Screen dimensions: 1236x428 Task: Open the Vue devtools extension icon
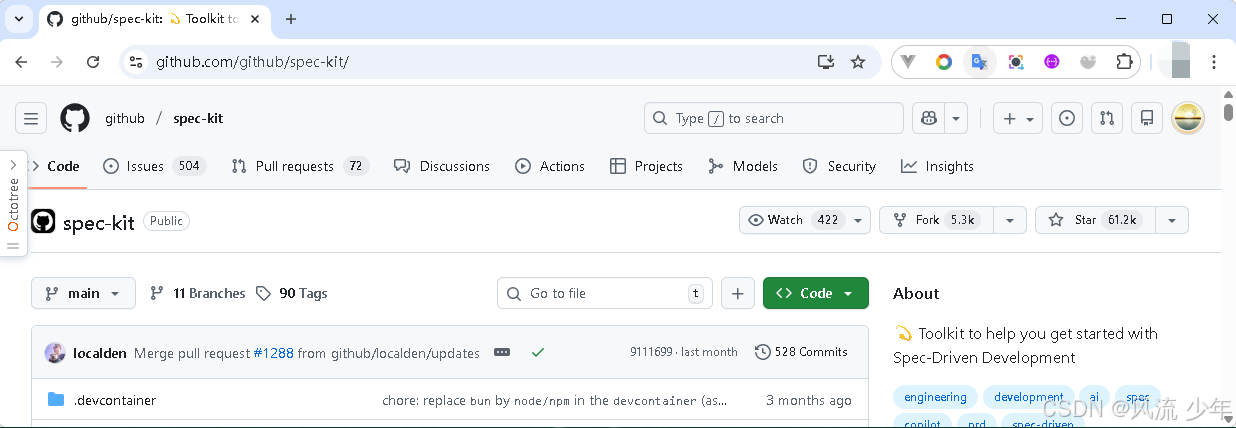(908, 62)
